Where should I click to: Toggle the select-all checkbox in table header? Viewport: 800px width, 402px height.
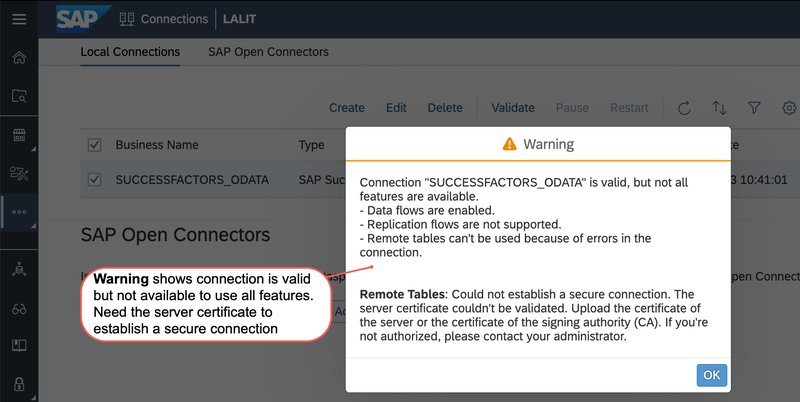[x=94, y=145]
